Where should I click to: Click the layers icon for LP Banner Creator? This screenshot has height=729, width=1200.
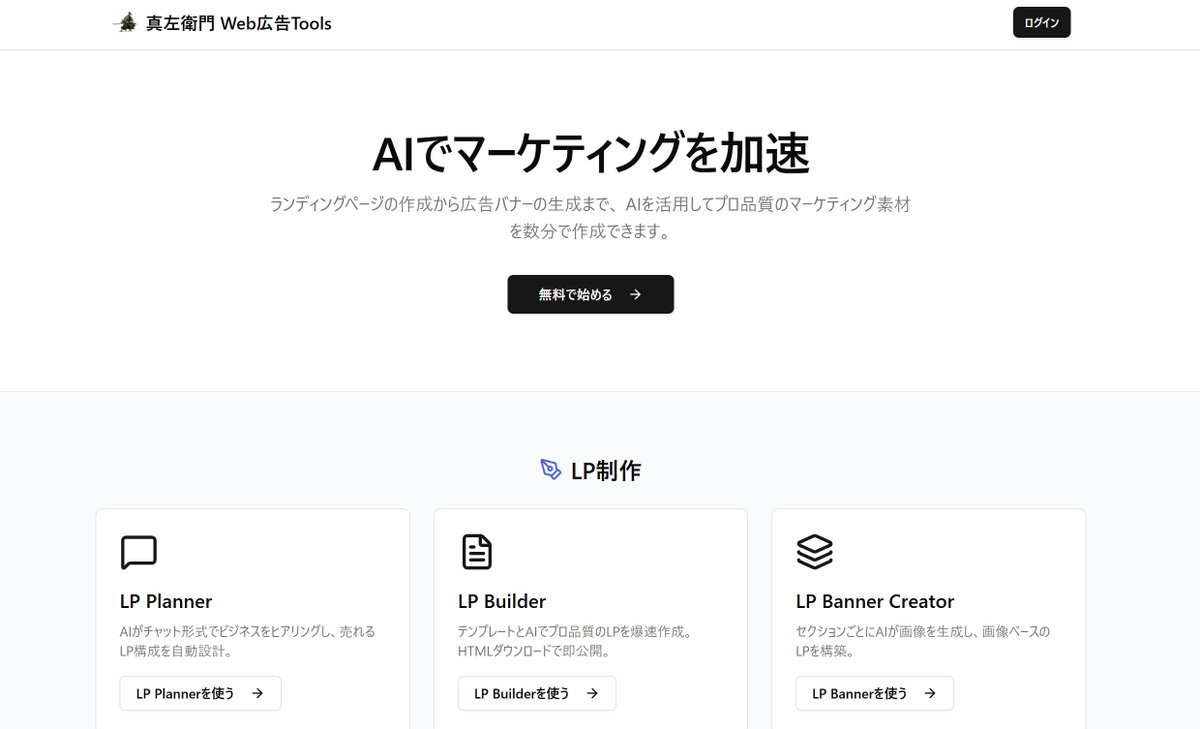[814, 552]
